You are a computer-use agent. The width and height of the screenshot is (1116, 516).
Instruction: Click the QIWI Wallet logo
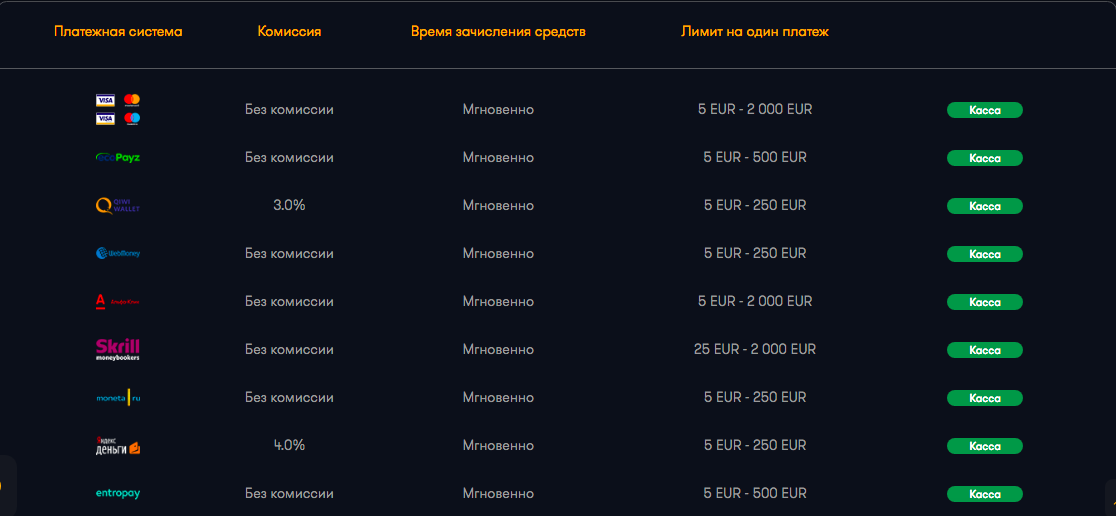click(x=118, y=206)
